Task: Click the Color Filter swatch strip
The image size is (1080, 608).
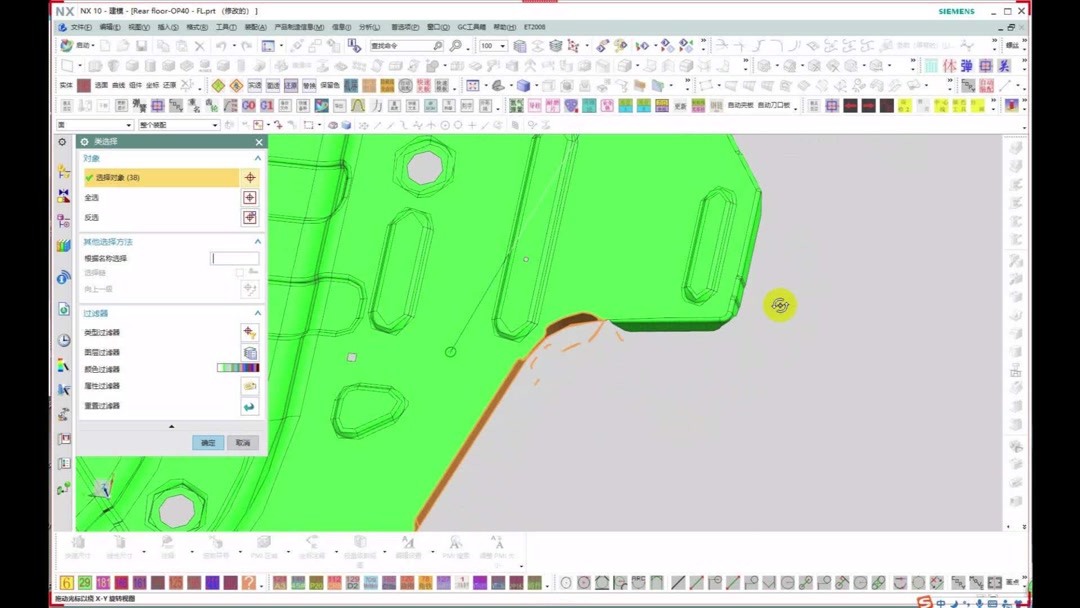Action: (x=238, y=367)
